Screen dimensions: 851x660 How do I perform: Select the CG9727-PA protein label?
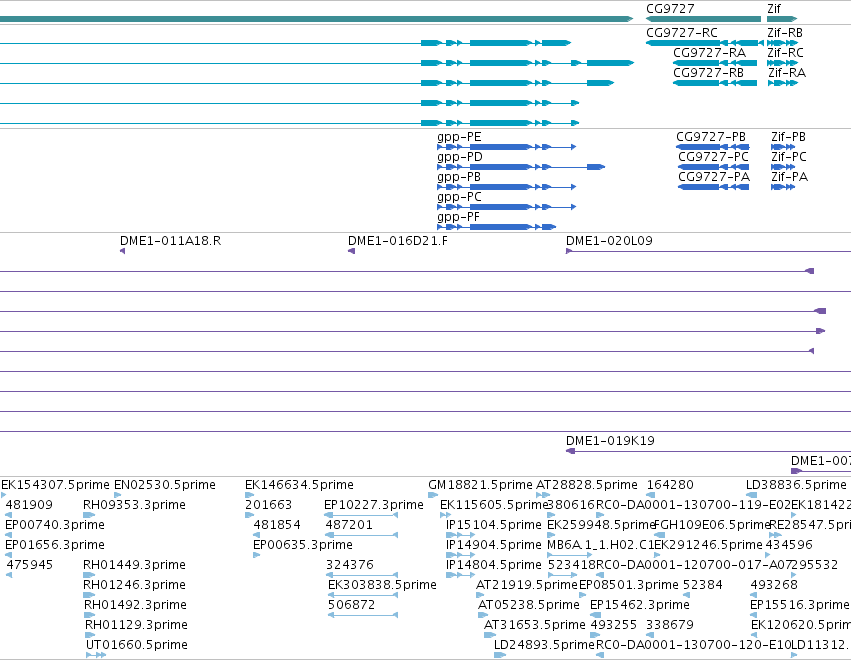714,177
